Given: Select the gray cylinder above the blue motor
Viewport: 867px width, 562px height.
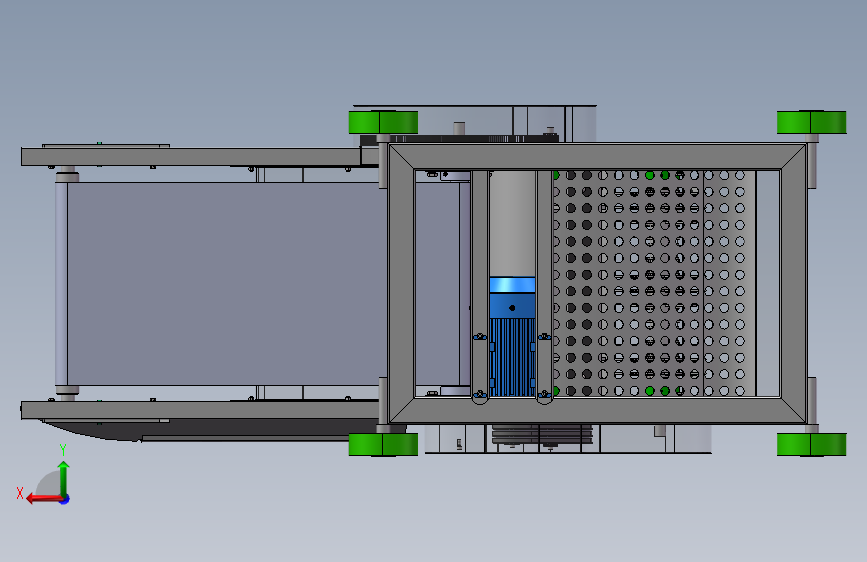Looking at the screenshot, I should point(512,223).
